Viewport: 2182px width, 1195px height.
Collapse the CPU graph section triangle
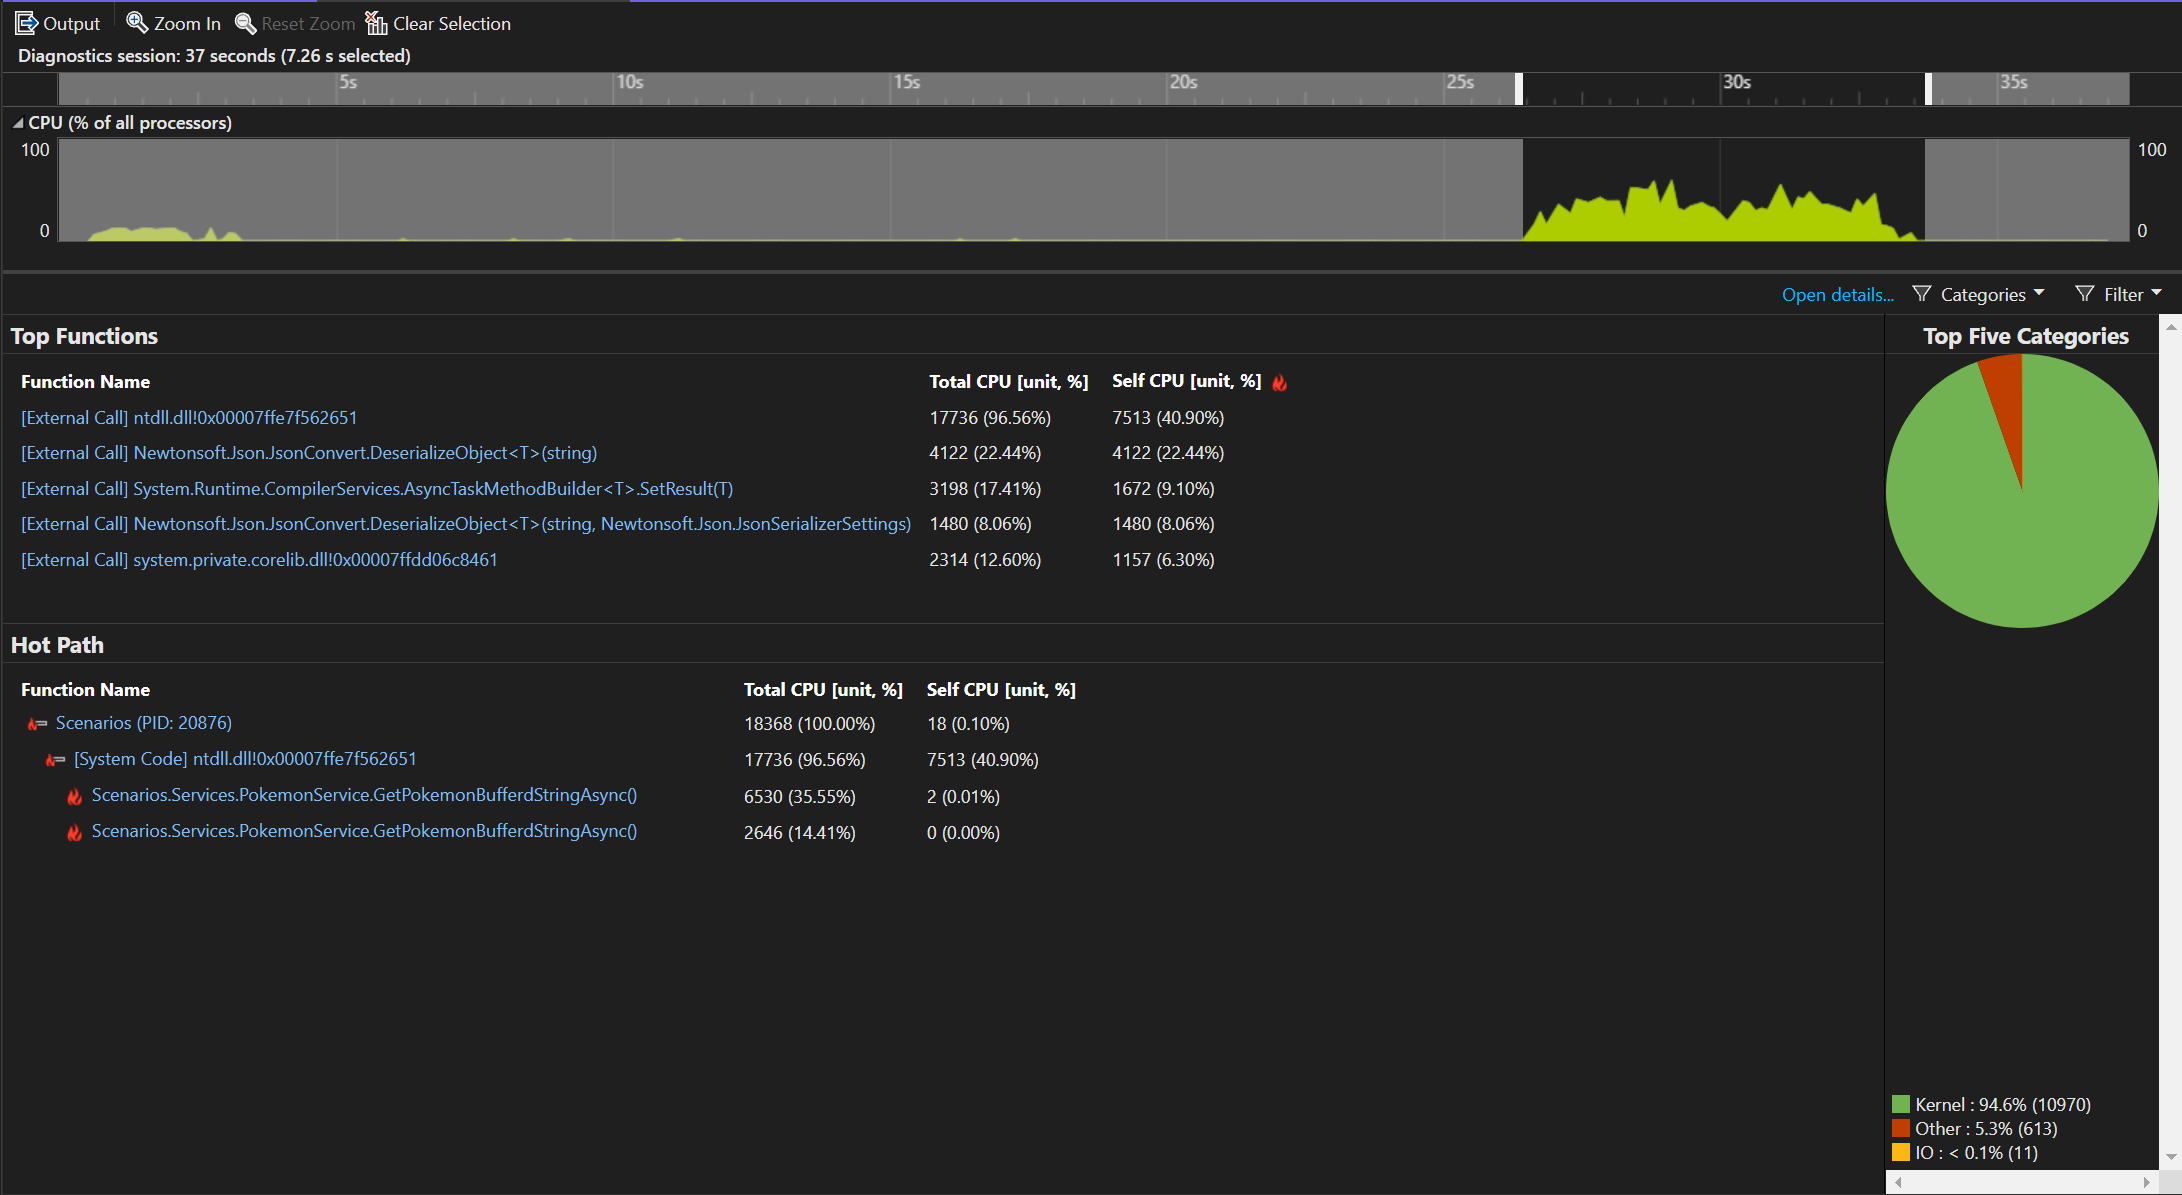[x=18, y=123]
